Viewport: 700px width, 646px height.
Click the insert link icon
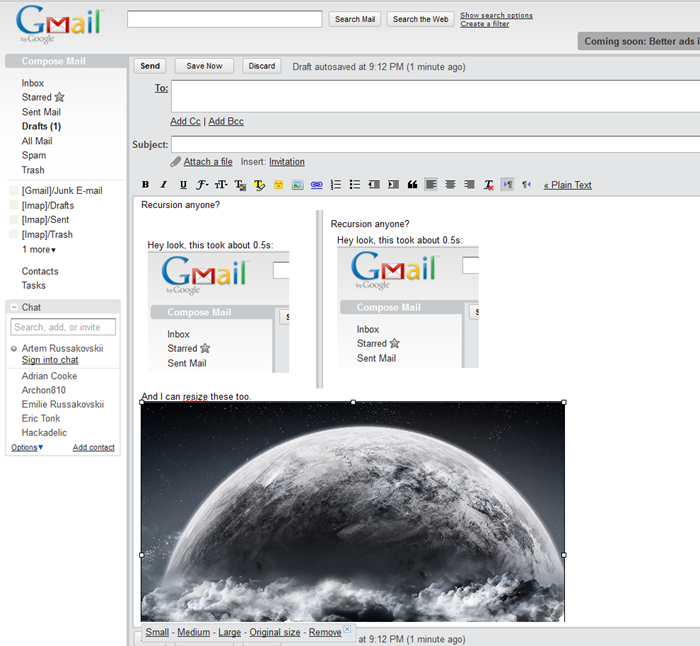click(317, 185)
